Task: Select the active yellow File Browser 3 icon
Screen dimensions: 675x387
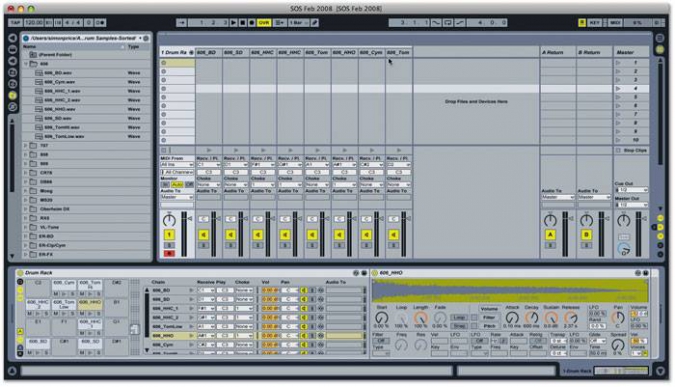Action: tap(12, 95)
